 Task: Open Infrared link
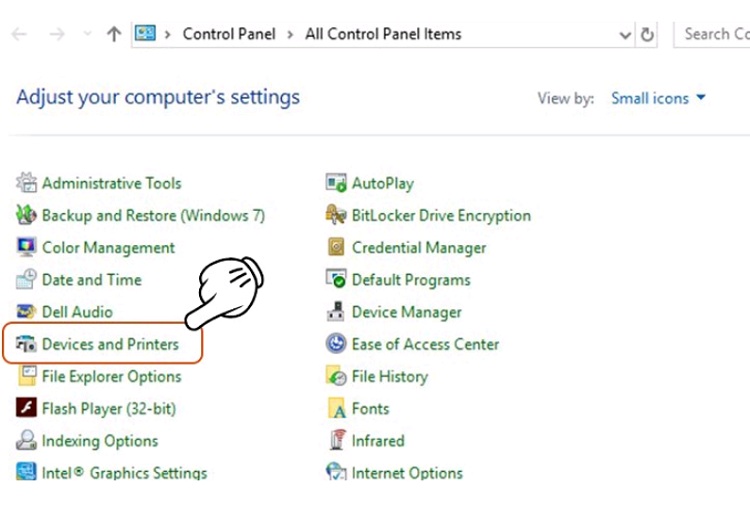click(378, 441)
